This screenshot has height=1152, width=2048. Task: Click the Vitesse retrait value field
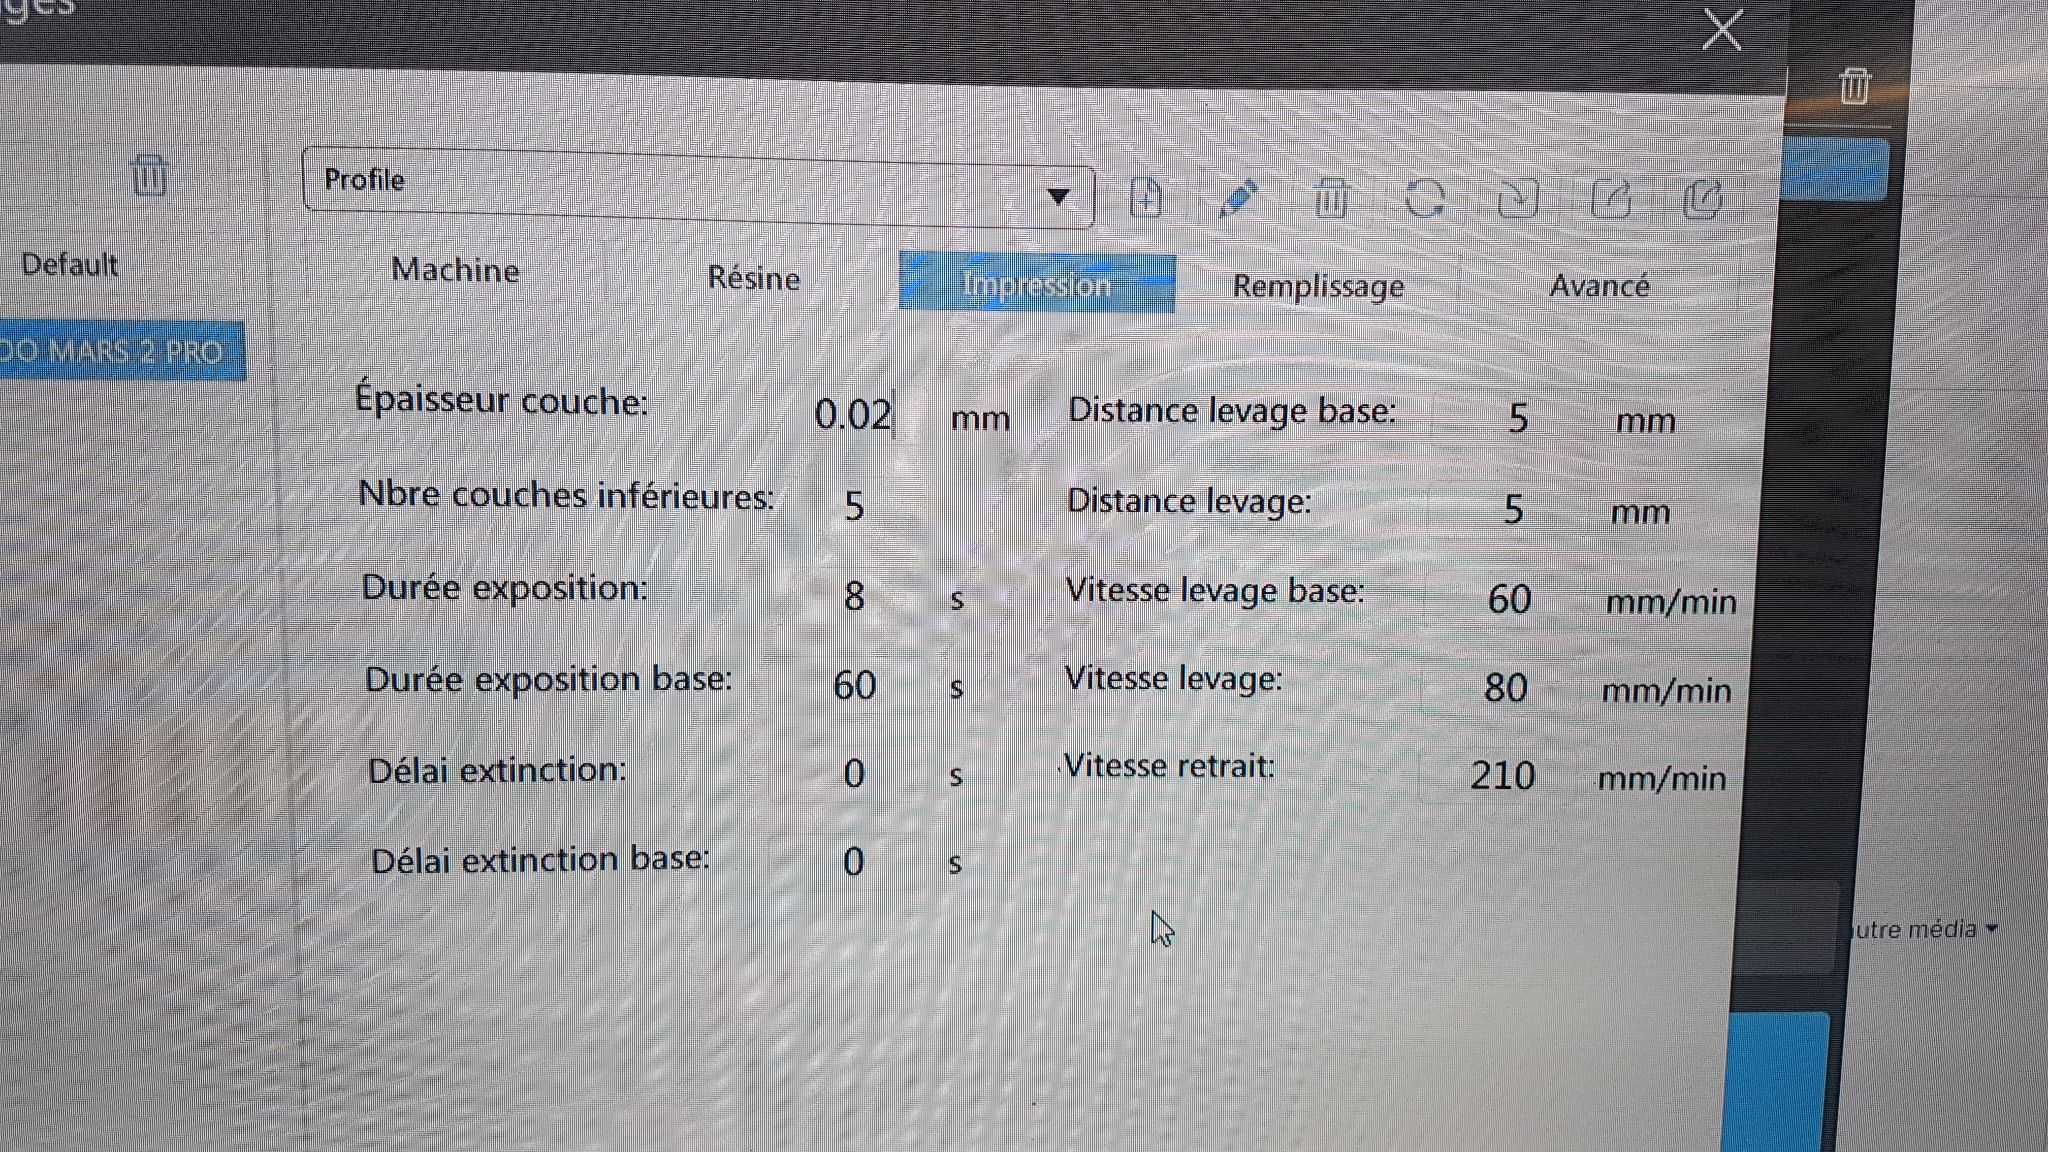[x=1502, y=776]
